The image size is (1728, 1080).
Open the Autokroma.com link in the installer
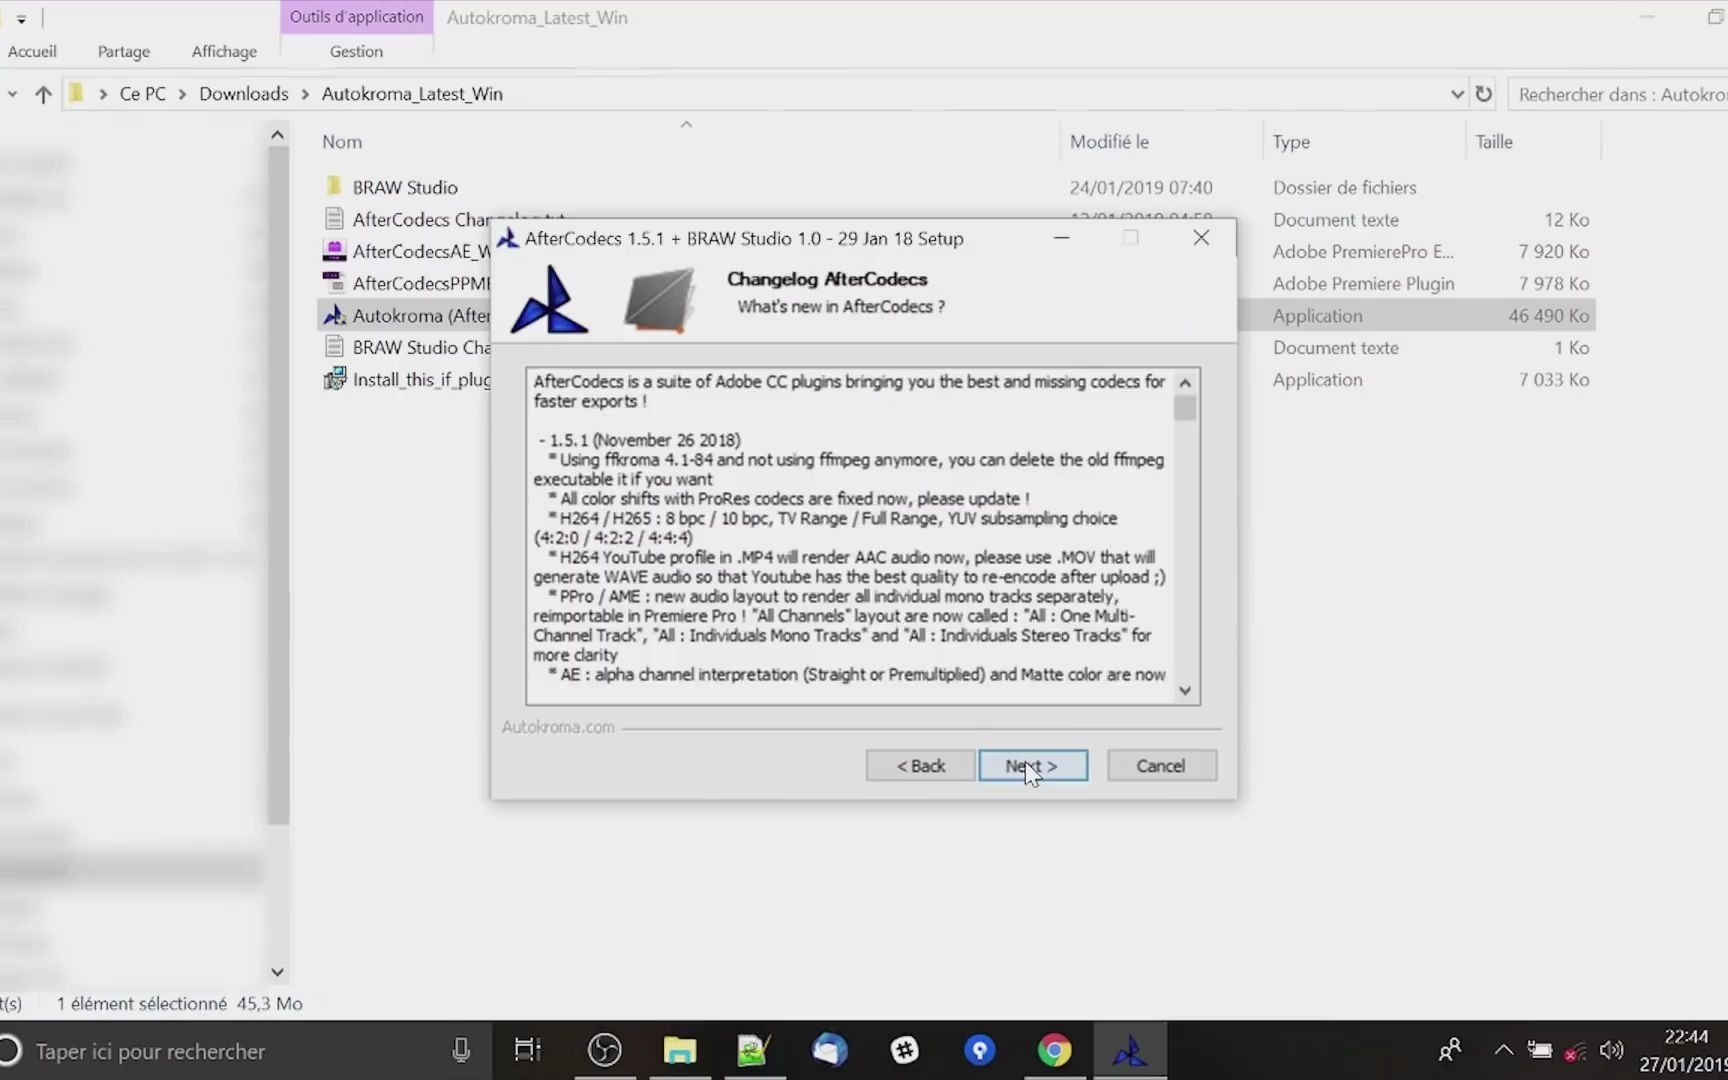[x=558, y=727]
